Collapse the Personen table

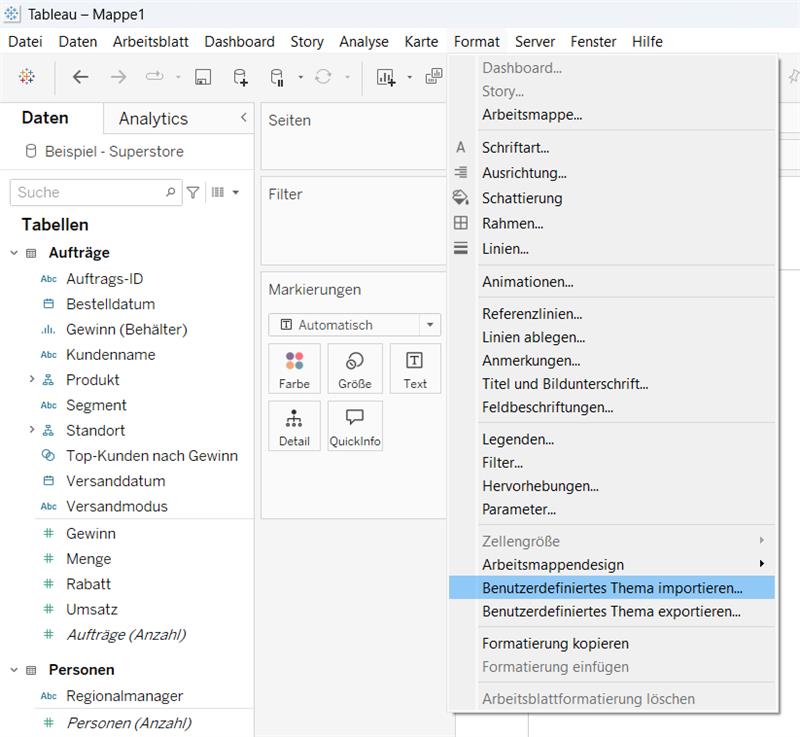(14, 670)
